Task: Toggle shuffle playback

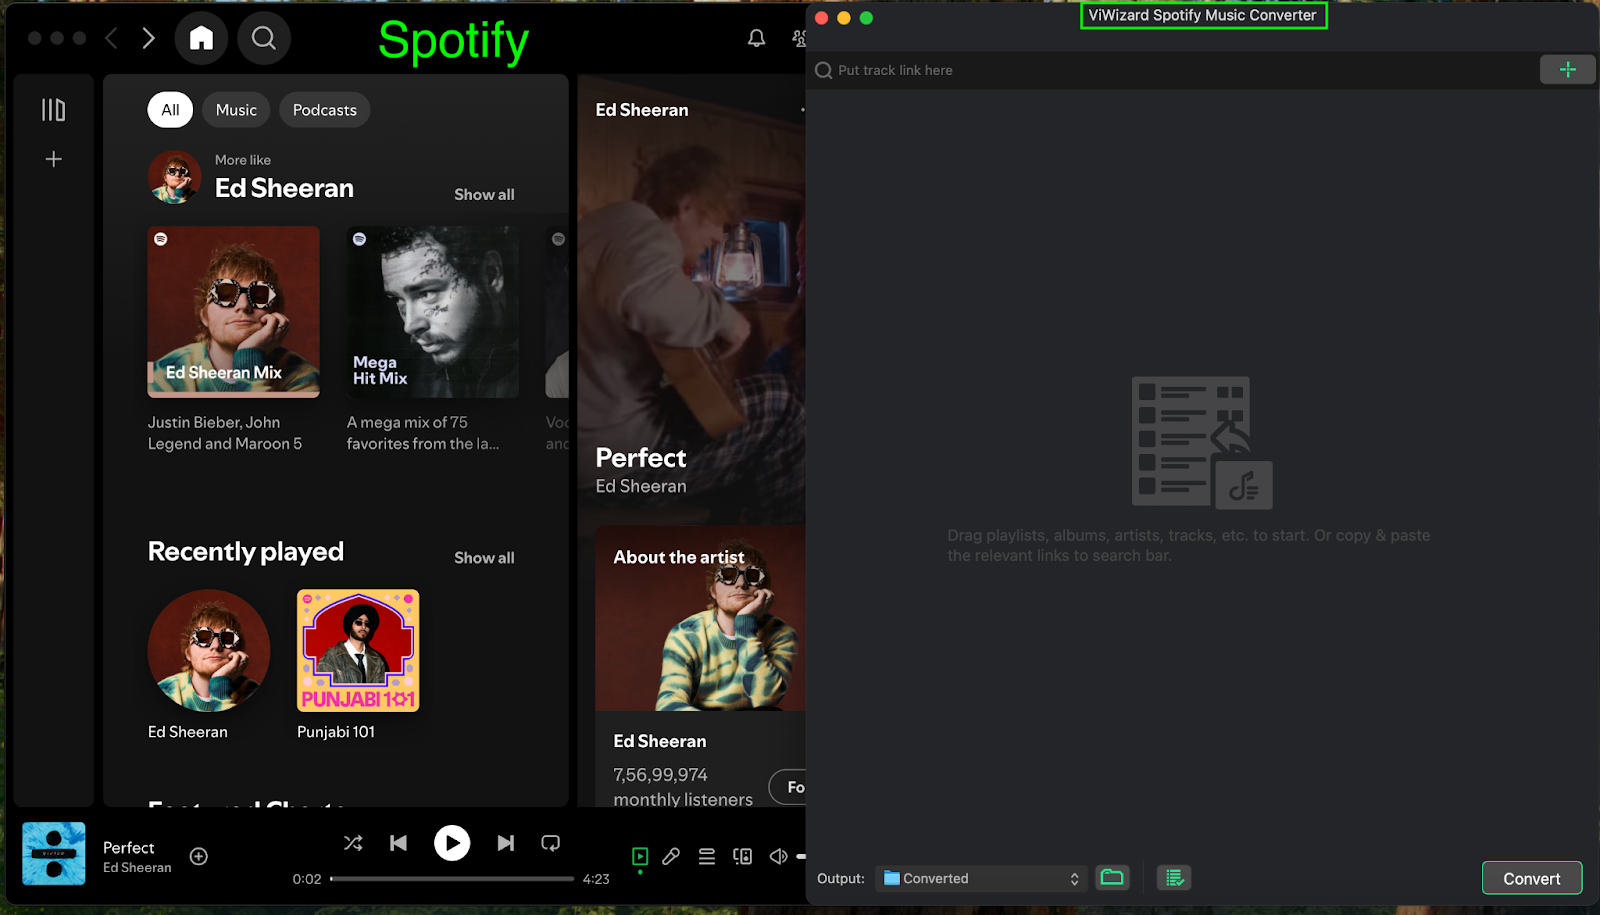Action: click(353, 843)
